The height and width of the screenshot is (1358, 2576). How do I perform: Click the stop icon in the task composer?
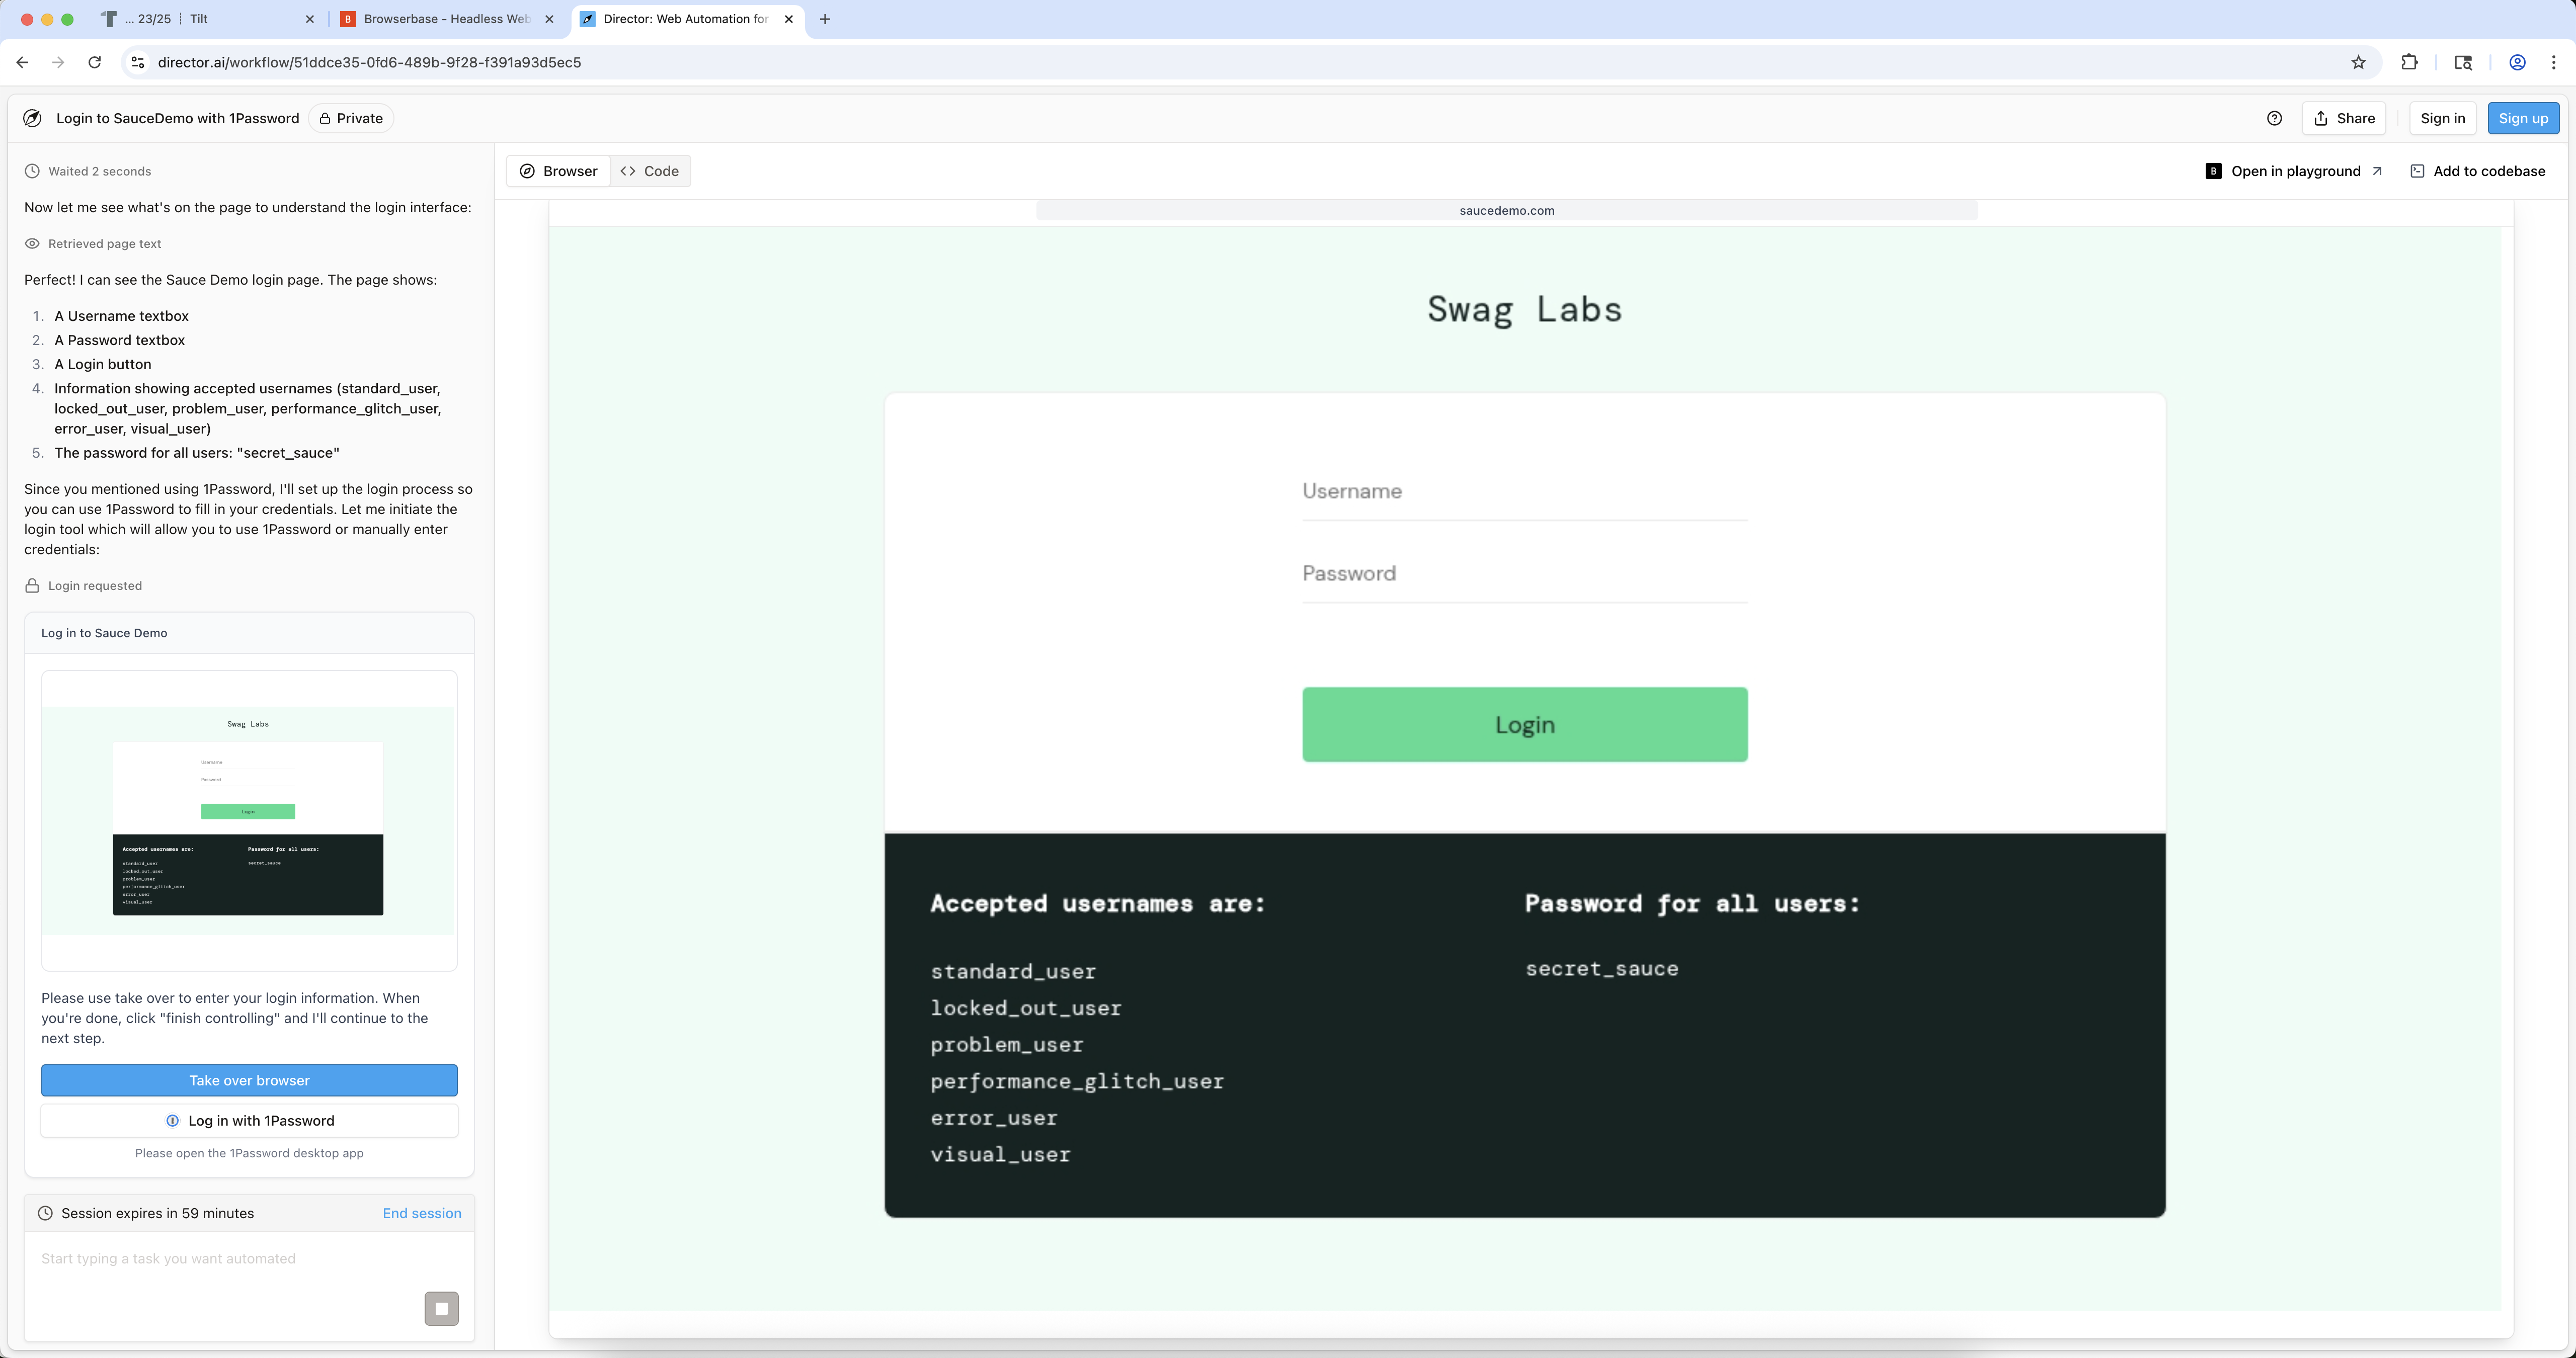441,1308
